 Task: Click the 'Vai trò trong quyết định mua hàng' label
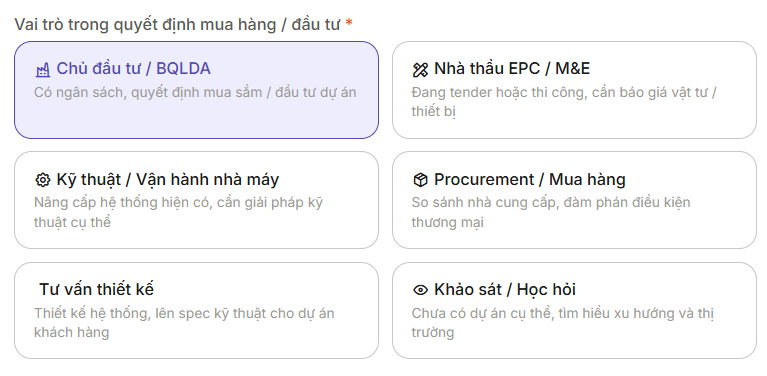point(177,24)
